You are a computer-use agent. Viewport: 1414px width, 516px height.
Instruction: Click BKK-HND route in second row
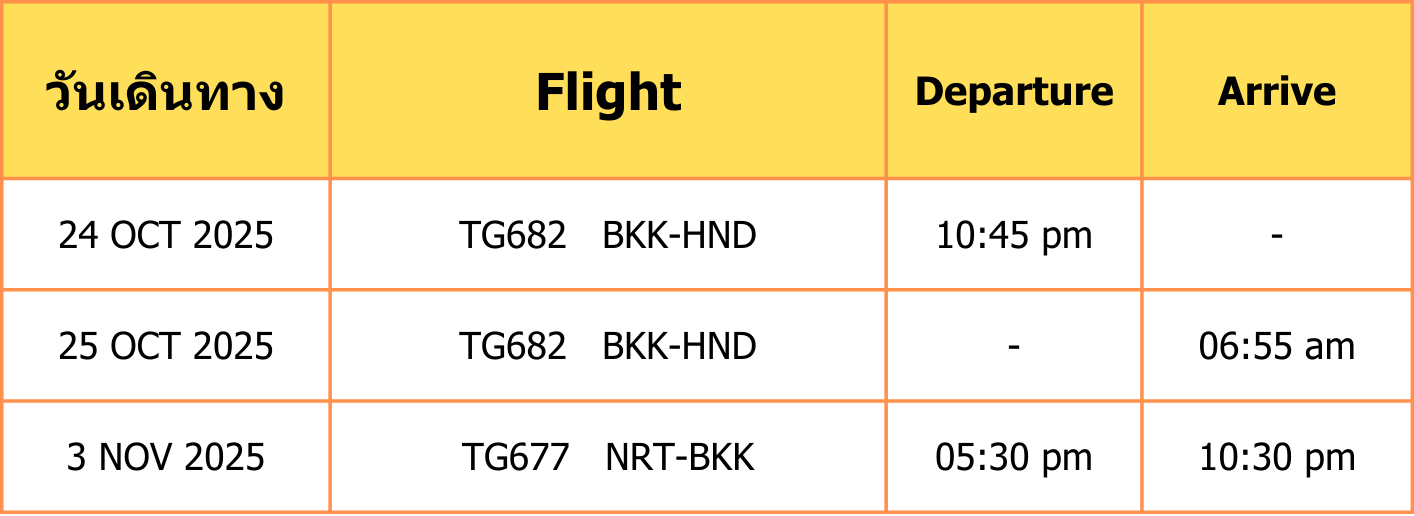tap(679, 347)
